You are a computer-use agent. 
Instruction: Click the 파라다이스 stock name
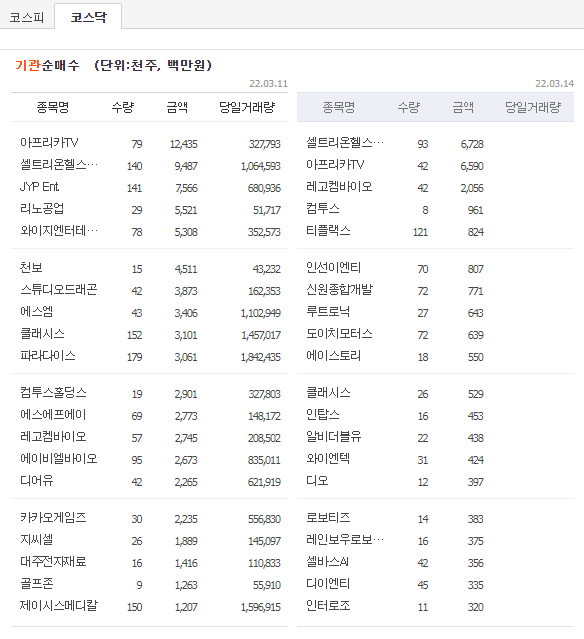pyautogui.click(x=48, y=356)
